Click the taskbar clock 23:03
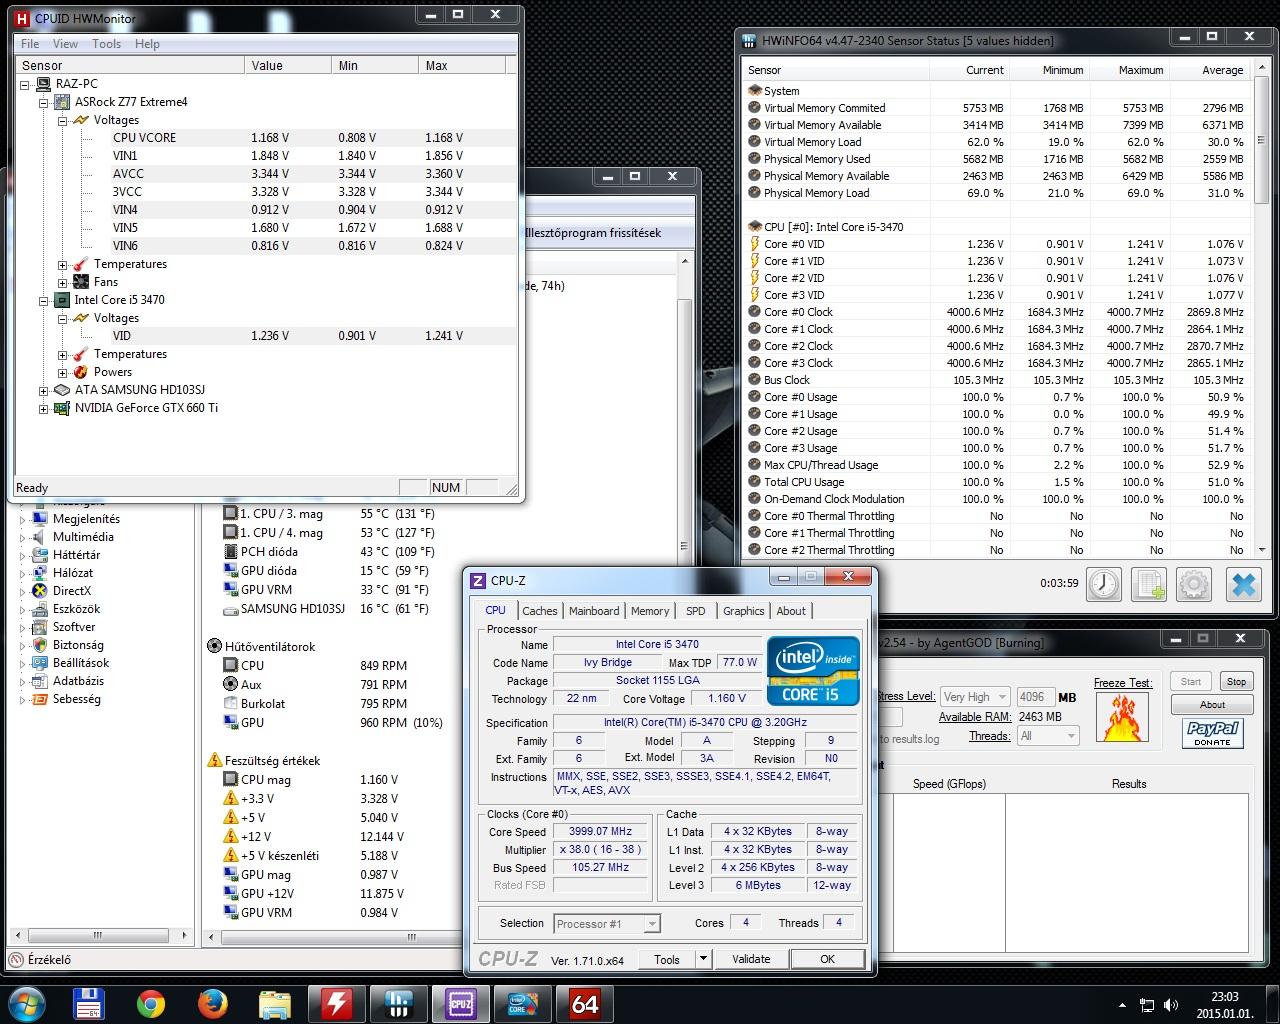Image resolution: width=1280 pixels, height=1024 pixels. click(x=1224, y=996)
